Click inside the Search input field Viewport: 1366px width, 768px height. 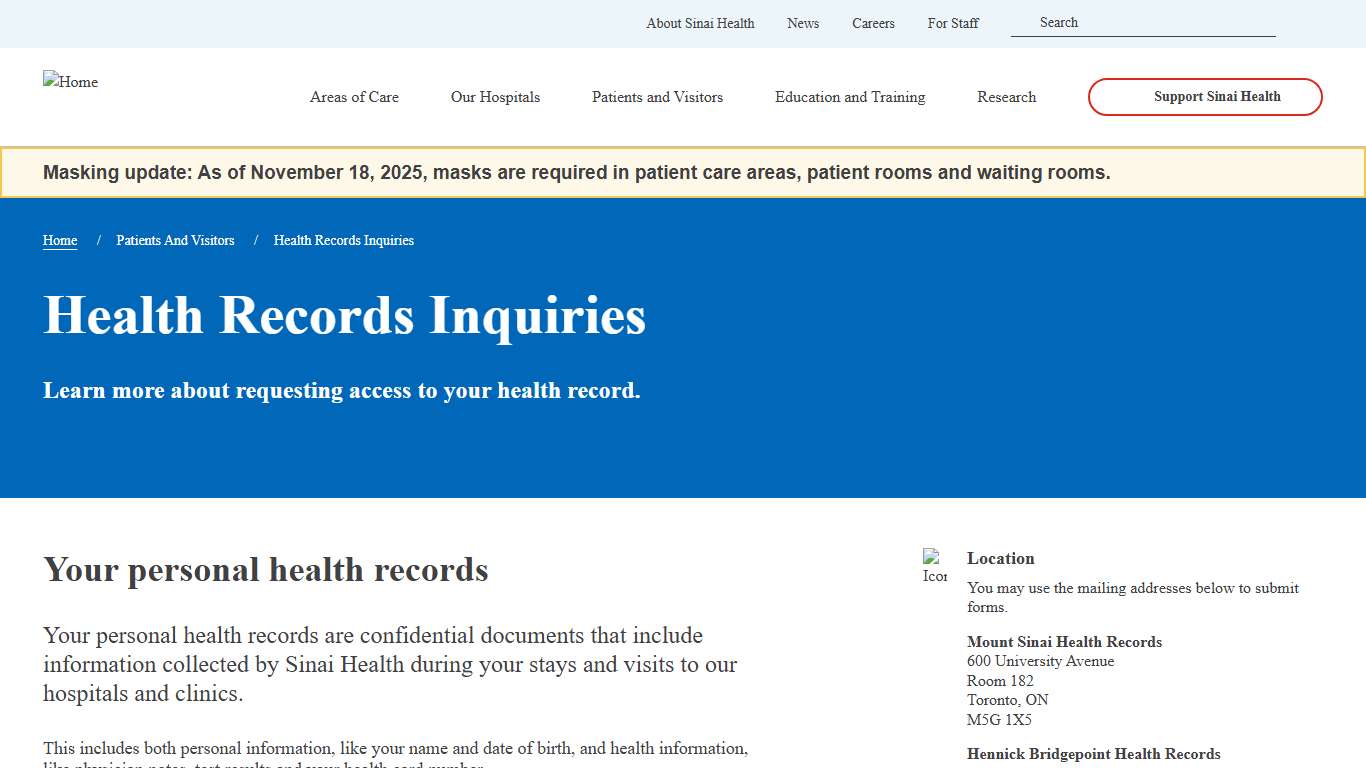(1143, 22)
